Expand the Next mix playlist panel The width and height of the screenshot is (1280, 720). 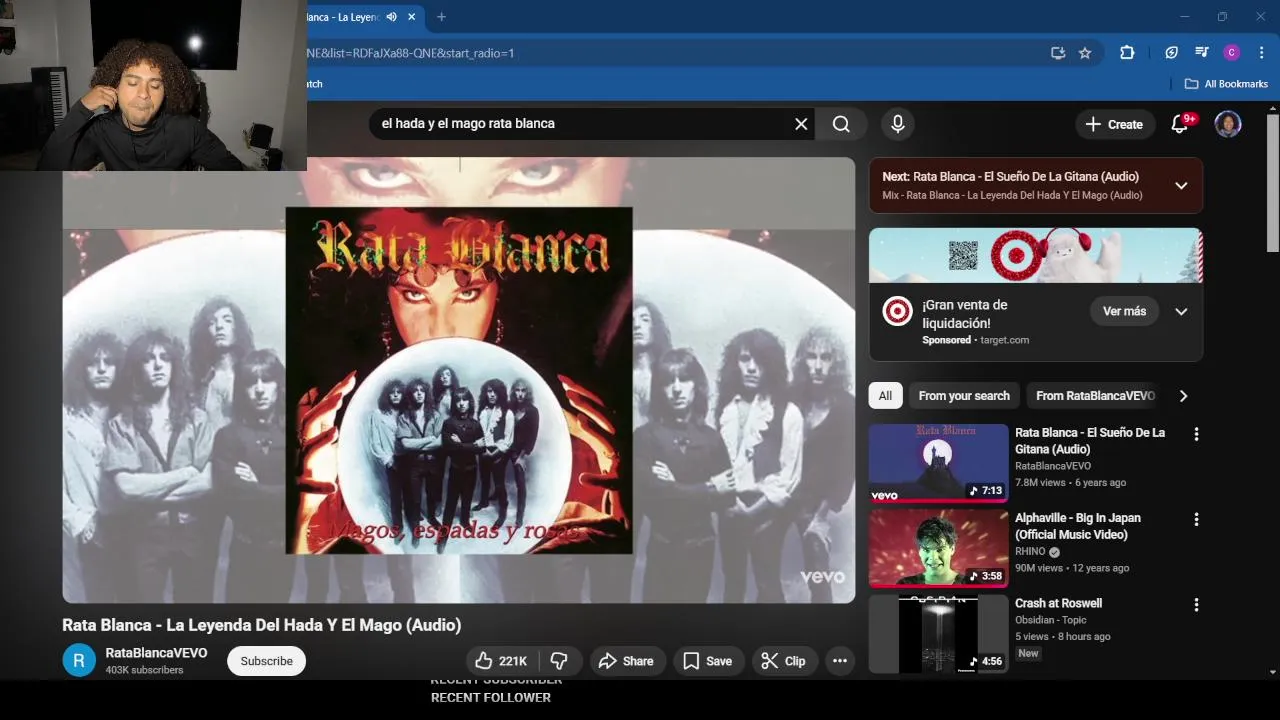(1181, 185)
